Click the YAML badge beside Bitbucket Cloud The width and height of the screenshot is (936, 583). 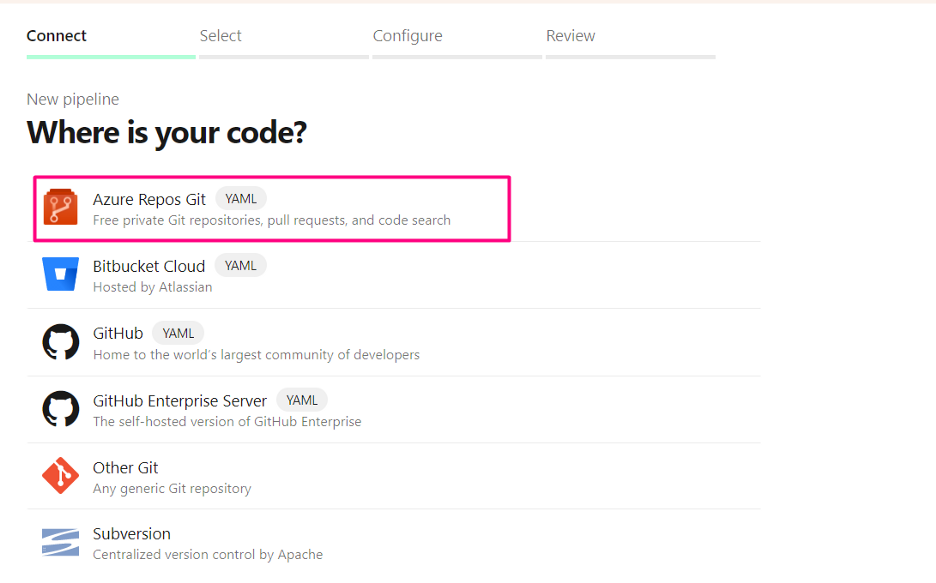tap(240, 265)
